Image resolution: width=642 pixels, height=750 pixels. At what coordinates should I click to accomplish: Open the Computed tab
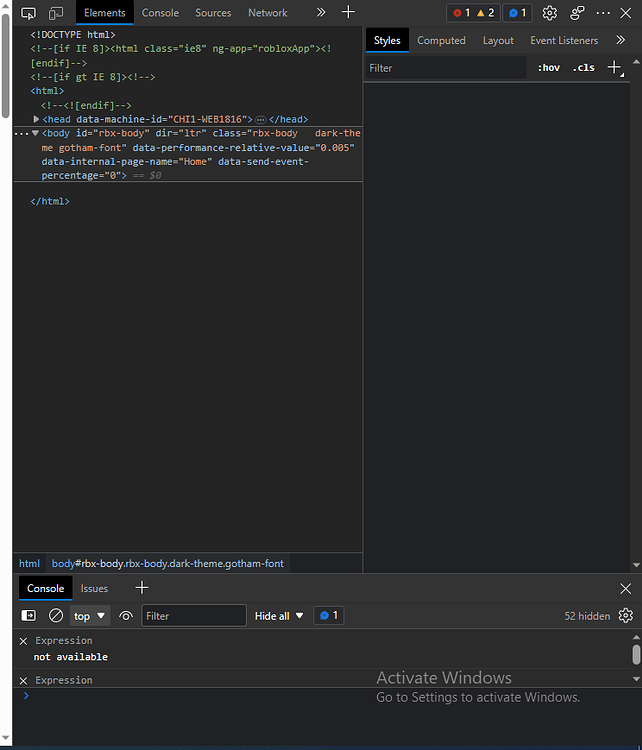pyautogui.click(x=441, y=41)
